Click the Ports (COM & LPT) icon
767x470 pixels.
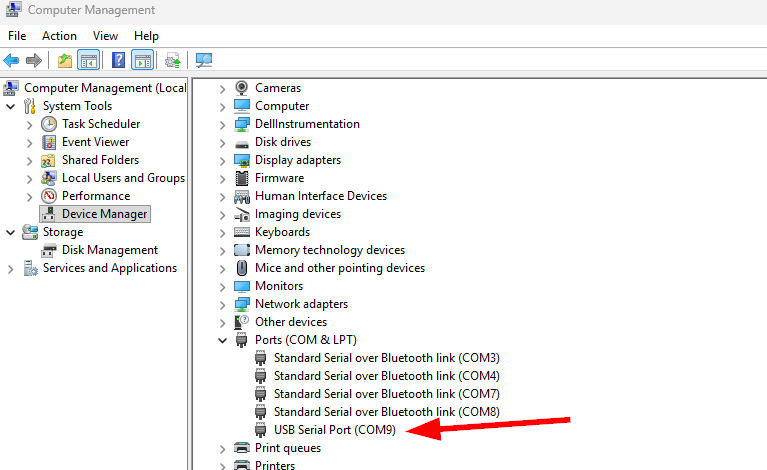click(x=242, y=340)
